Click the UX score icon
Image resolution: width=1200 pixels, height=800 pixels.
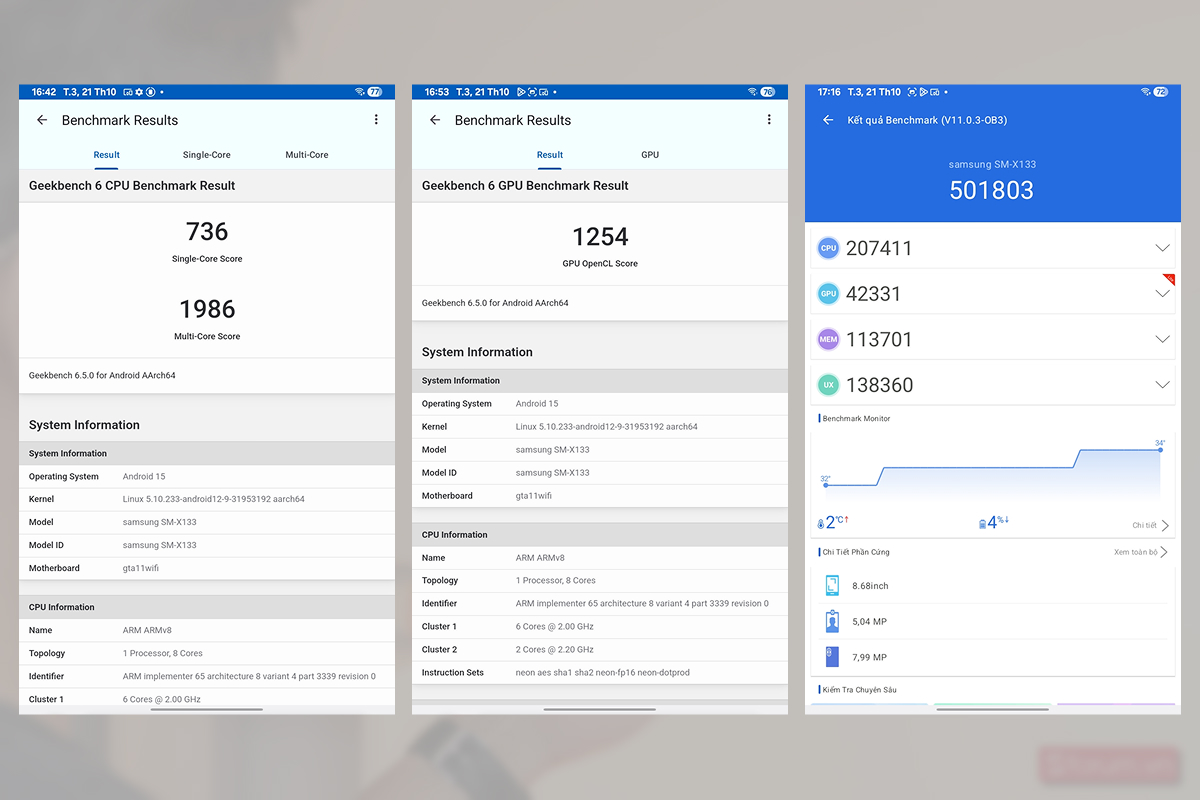point(828,385)
